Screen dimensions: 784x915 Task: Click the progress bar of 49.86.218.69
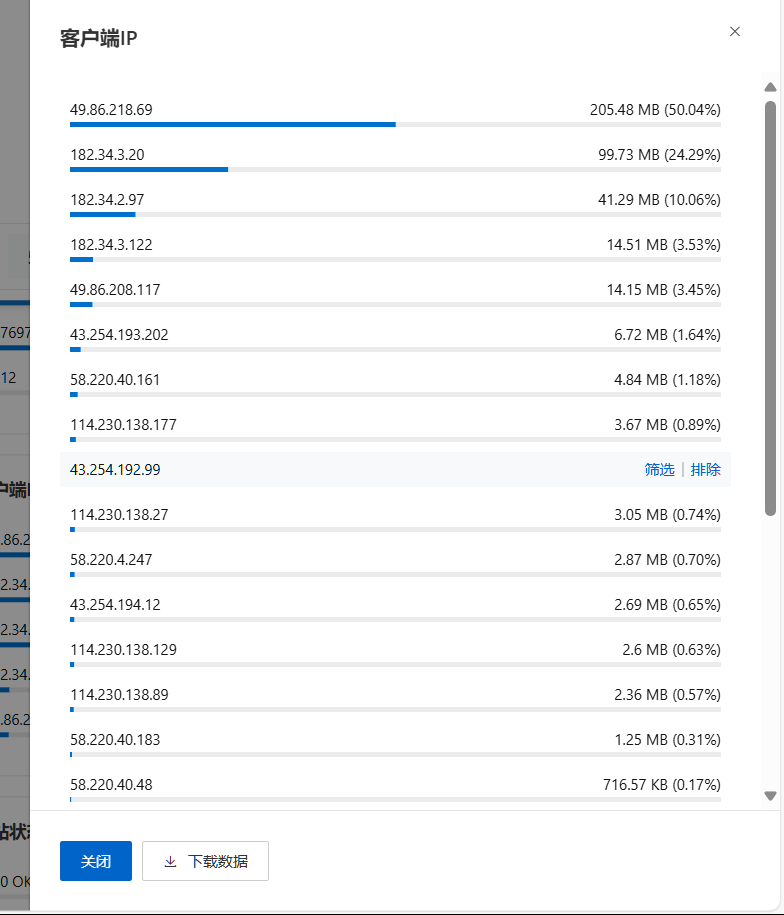pos(396,124)
